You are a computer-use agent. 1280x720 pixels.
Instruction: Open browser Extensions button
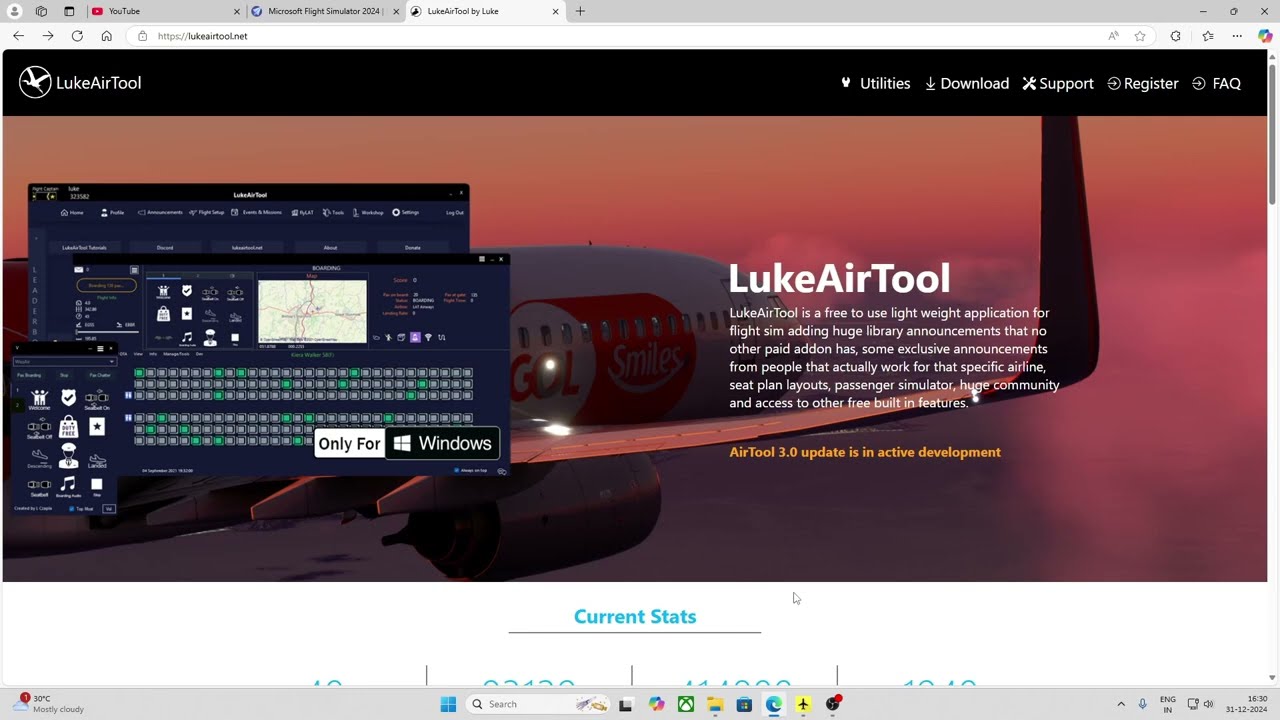(x=1175, y=36)
